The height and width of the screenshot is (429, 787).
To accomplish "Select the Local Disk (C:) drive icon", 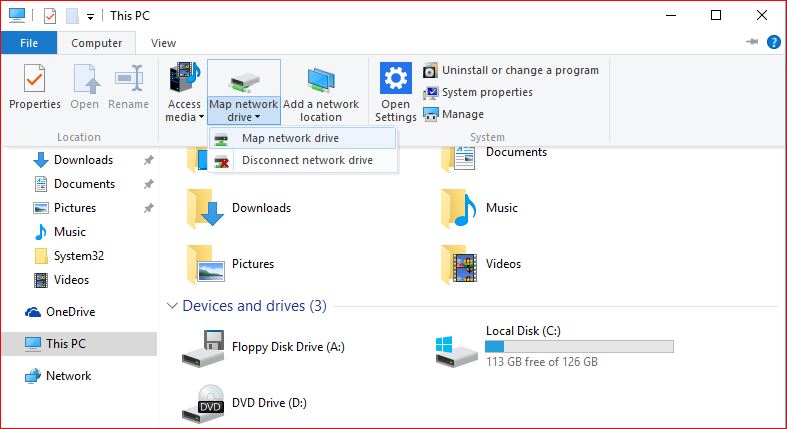I will 456,351.
